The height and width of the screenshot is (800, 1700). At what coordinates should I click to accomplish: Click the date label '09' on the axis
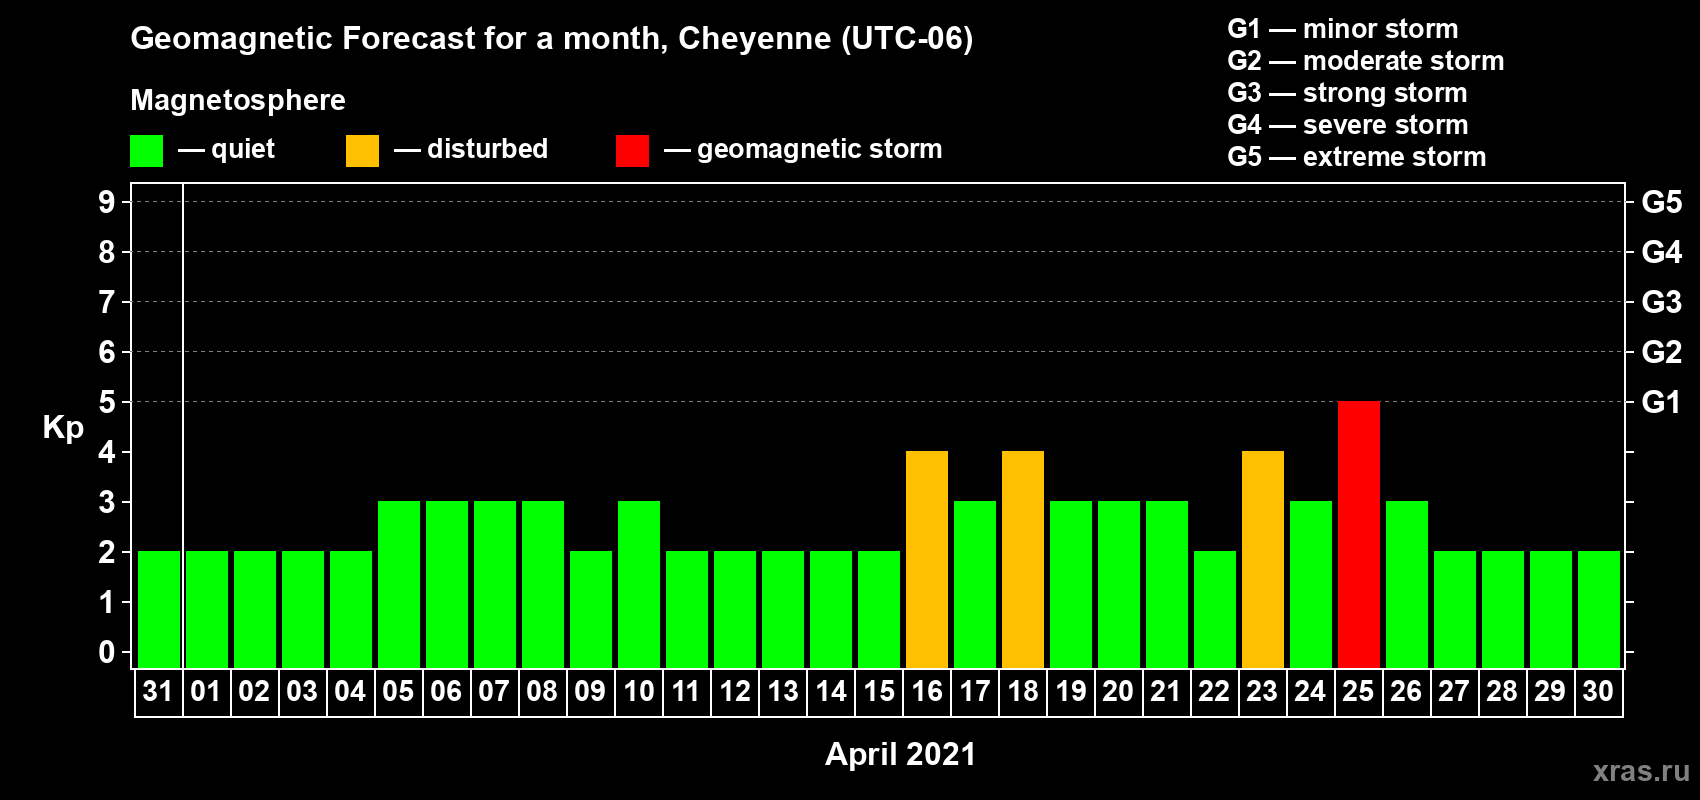point(590,691)
